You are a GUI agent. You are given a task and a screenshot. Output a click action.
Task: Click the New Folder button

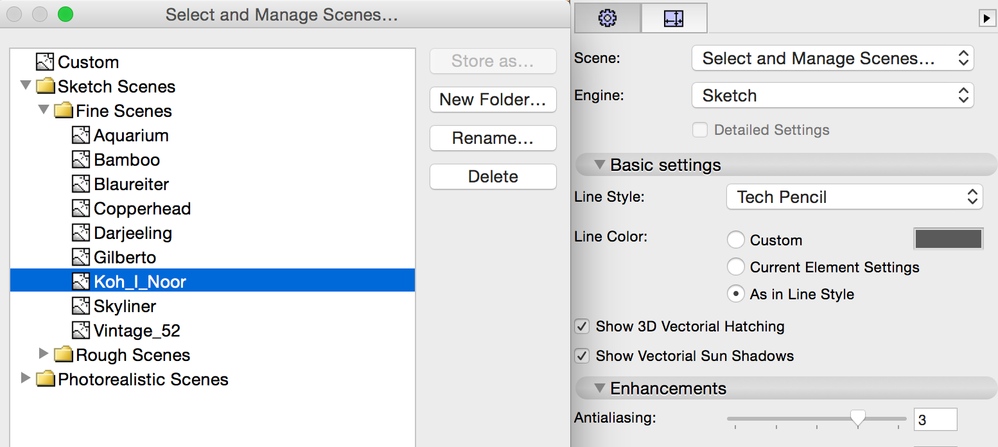tap(493, 99)
